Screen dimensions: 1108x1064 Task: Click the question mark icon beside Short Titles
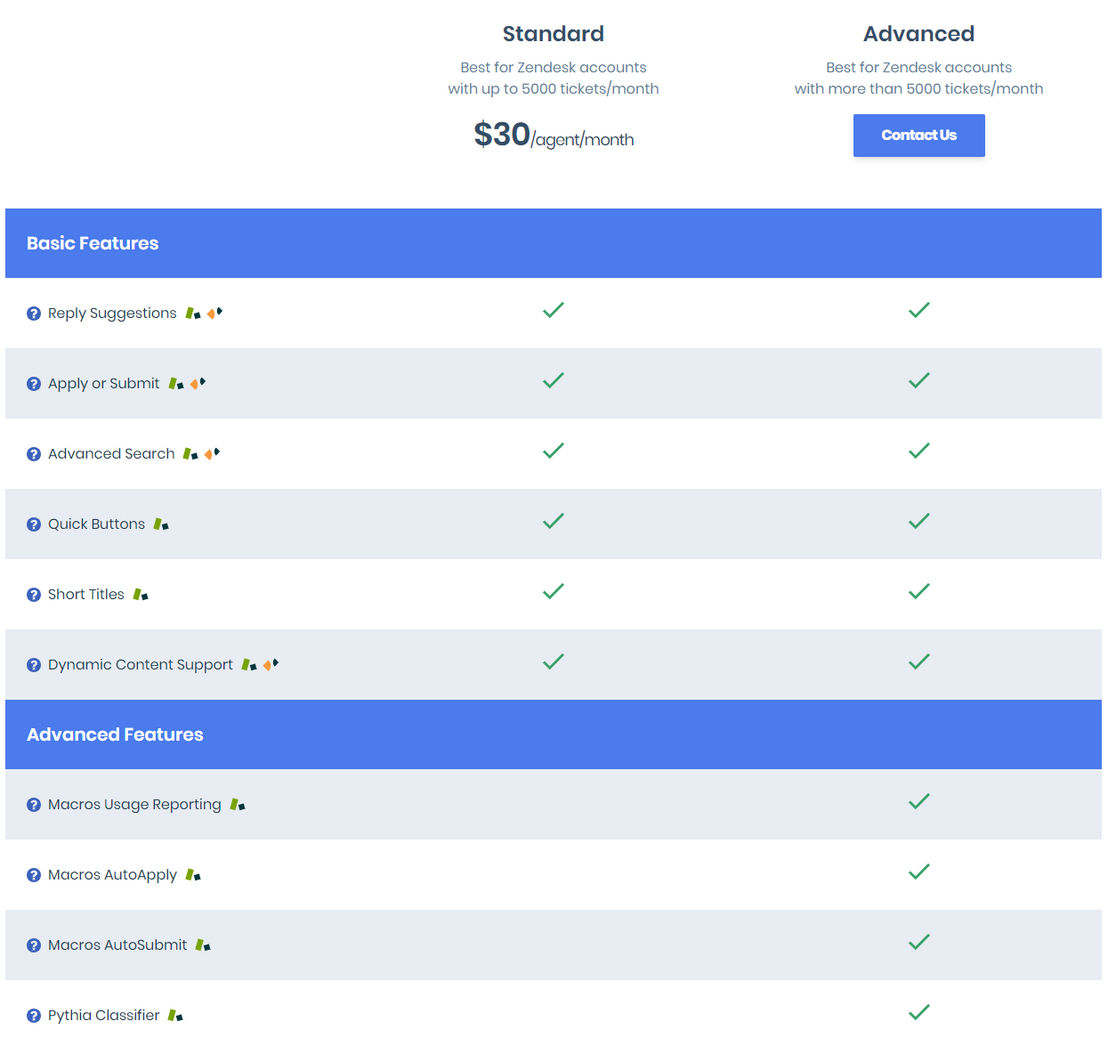tap(34, 595)
